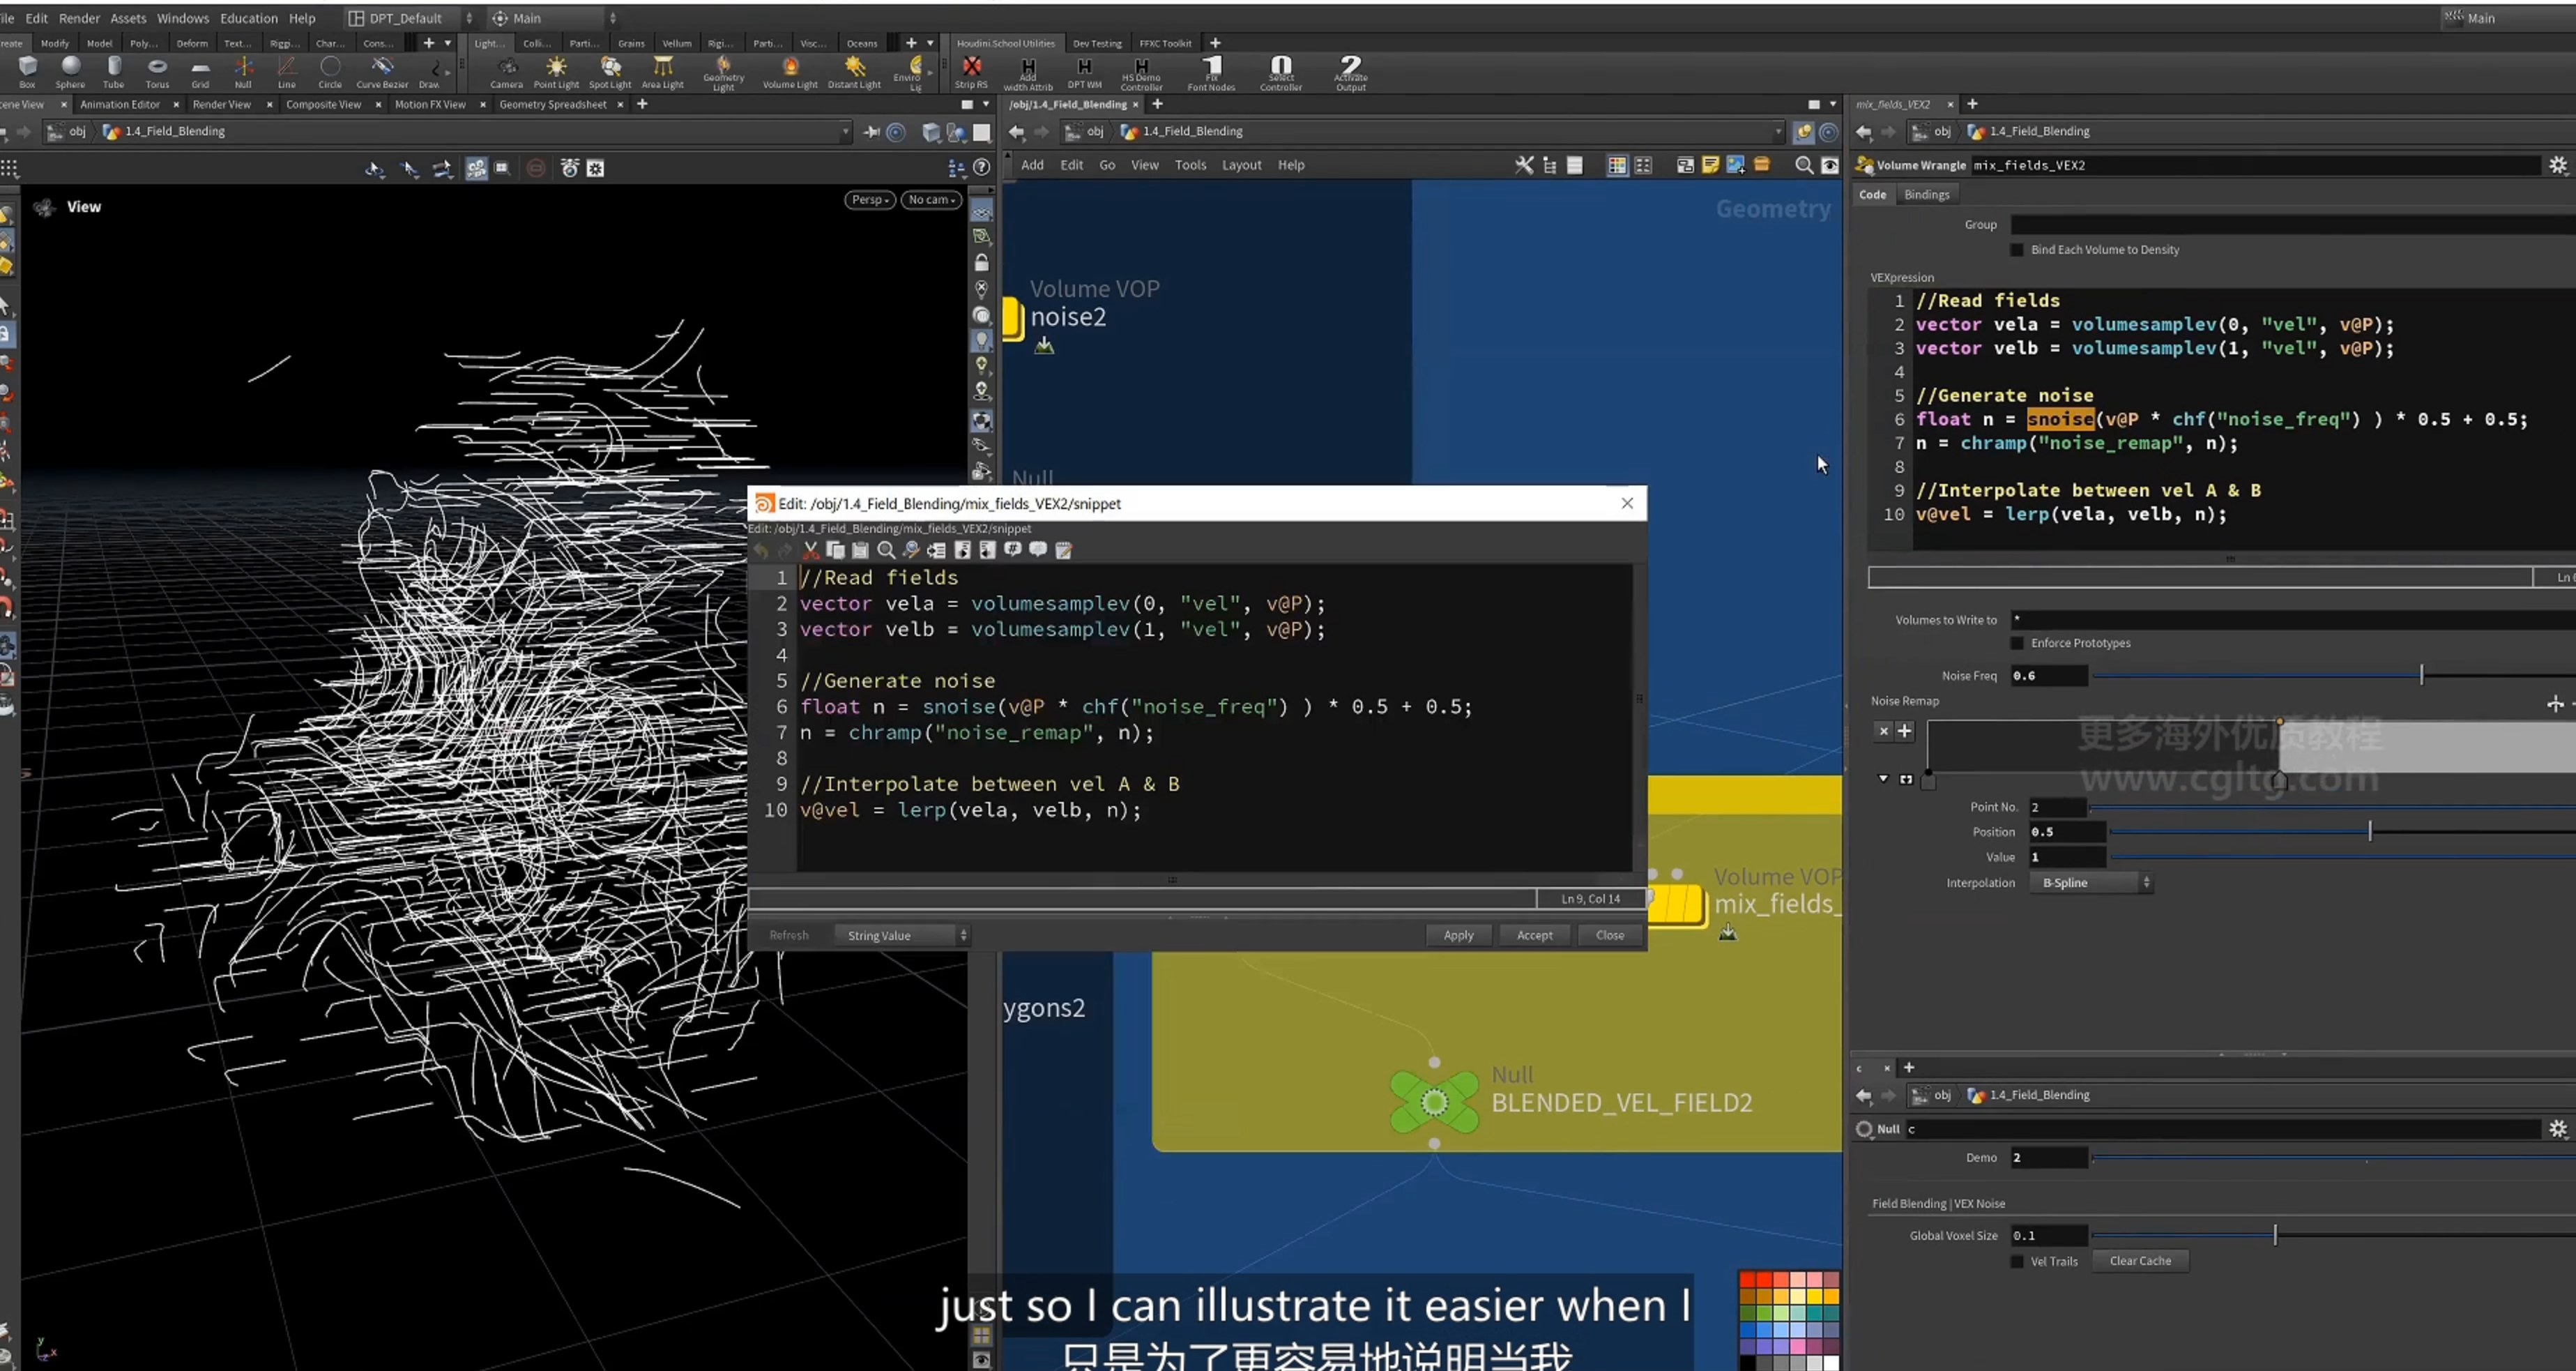This screenshot has height=1371, width=2576.
Task: Open the Main radial menu dropdown
Action: pos(553,18)
